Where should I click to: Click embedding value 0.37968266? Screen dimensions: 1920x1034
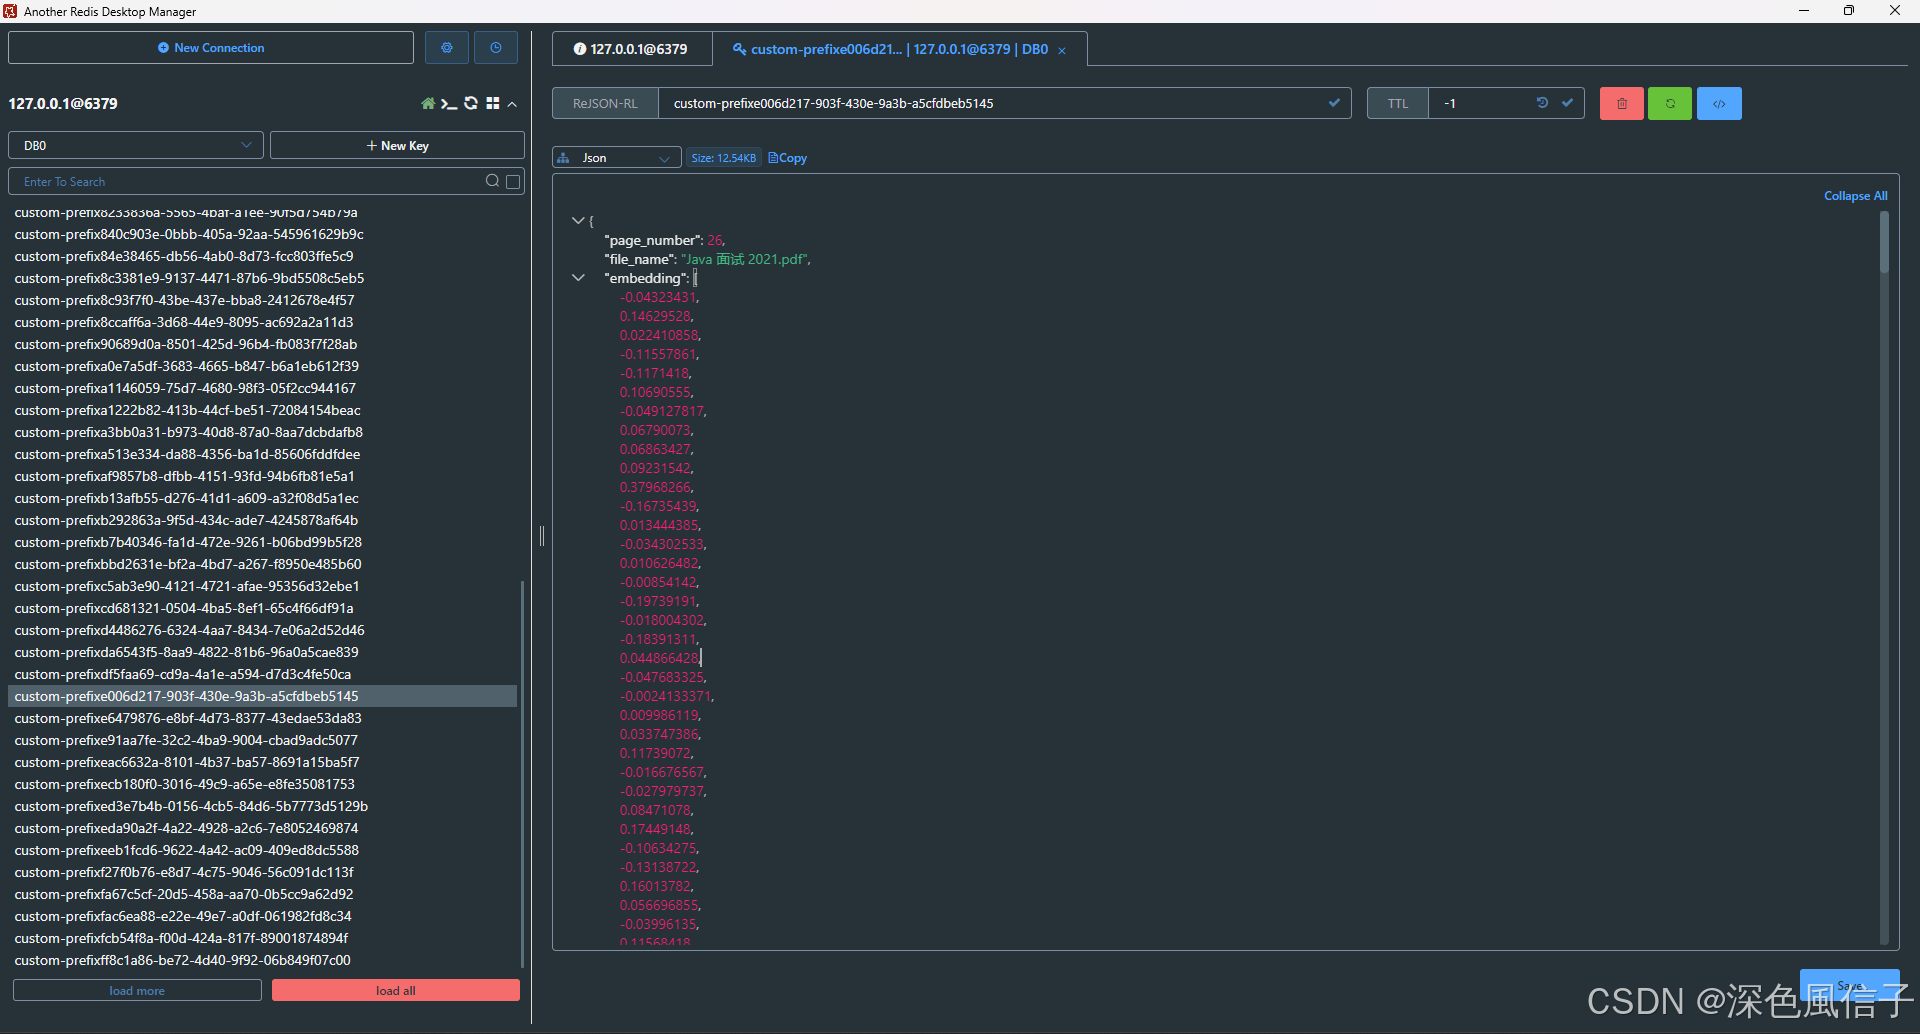(655, 487)
